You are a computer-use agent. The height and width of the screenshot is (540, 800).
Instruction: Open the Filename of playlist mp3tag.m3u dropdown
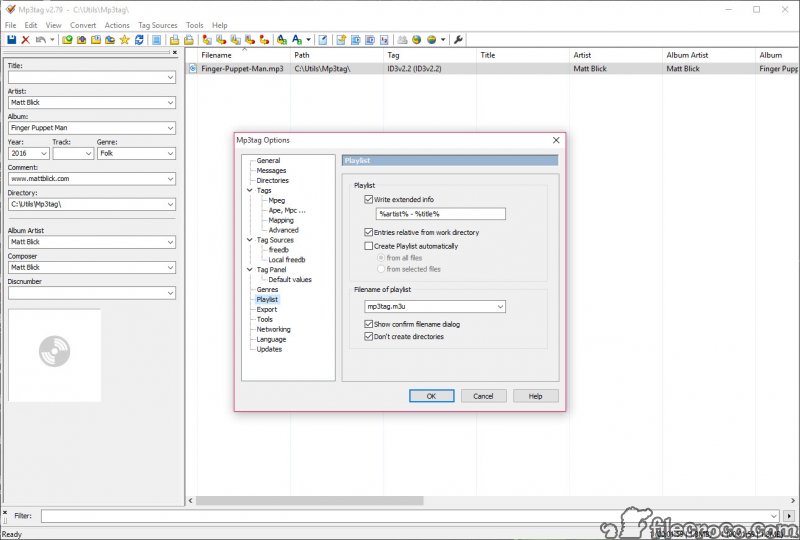tap(501, 307)
